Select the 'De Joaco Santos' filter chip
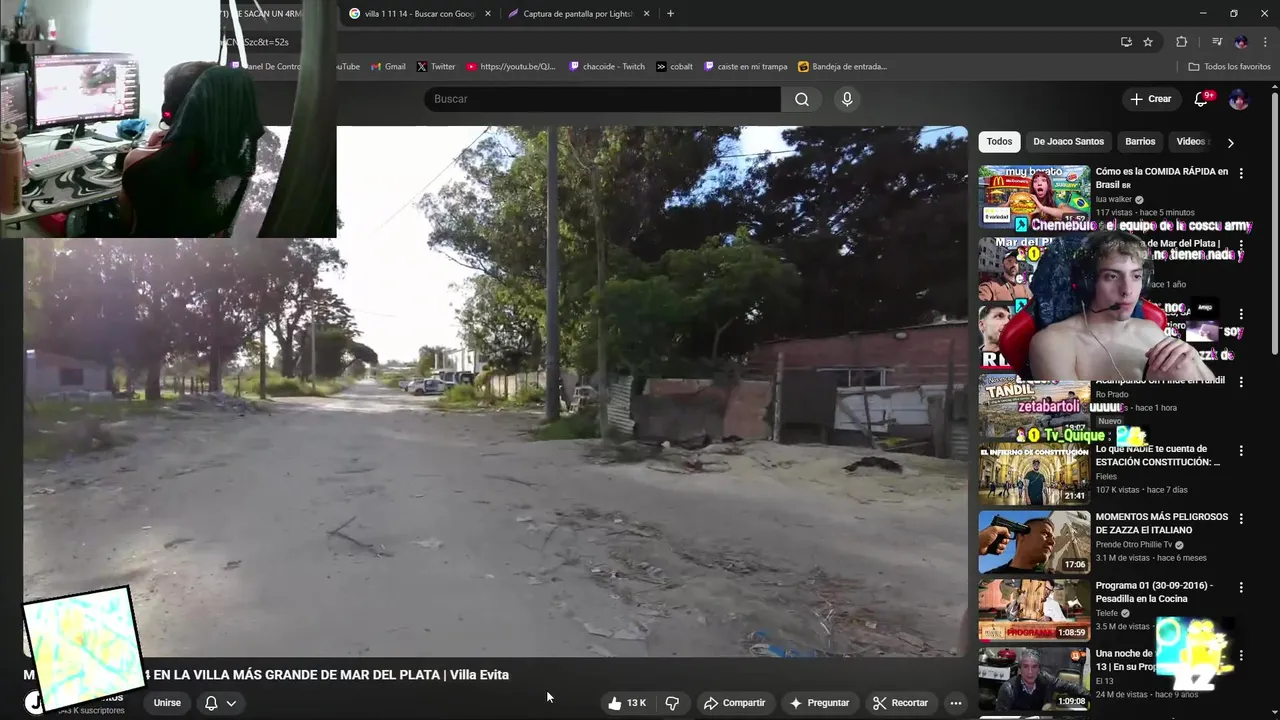This screenshot has width=1280, height=720. pyautogui.click(x=1068, y=142)
